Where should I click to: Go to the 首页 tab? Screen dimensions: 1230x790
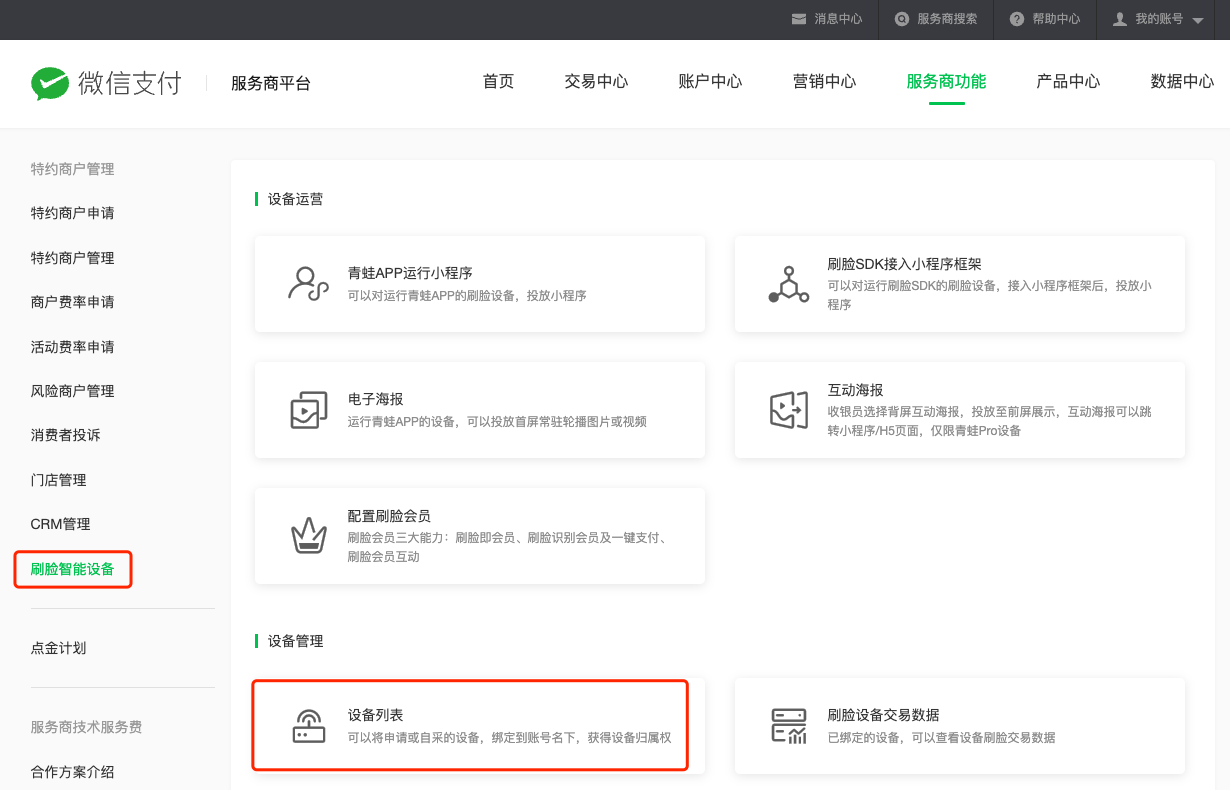(x=498, y=82)
